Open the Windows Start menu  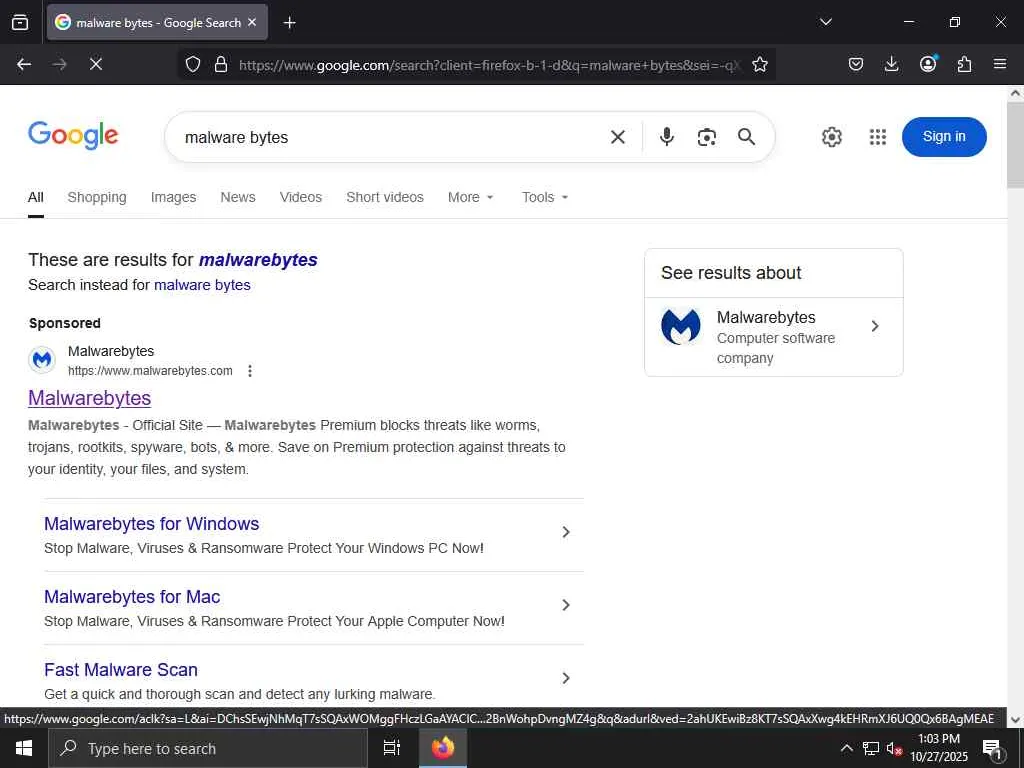[x=24, y=748]
